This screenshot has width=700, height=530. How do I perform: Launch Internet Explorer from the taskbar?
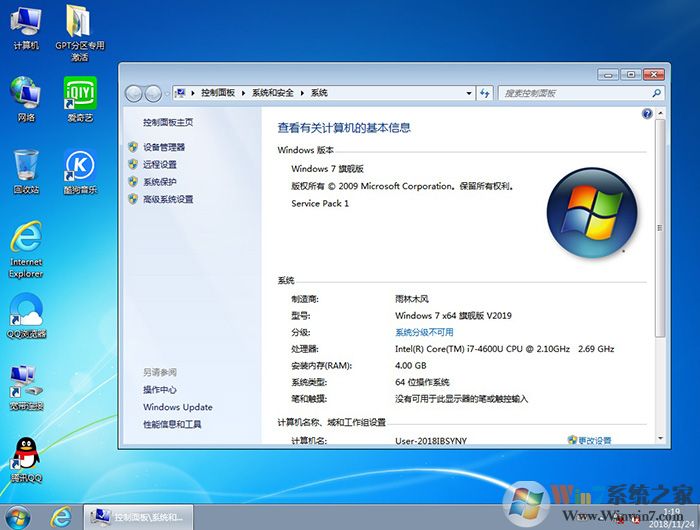coord(61,517)
